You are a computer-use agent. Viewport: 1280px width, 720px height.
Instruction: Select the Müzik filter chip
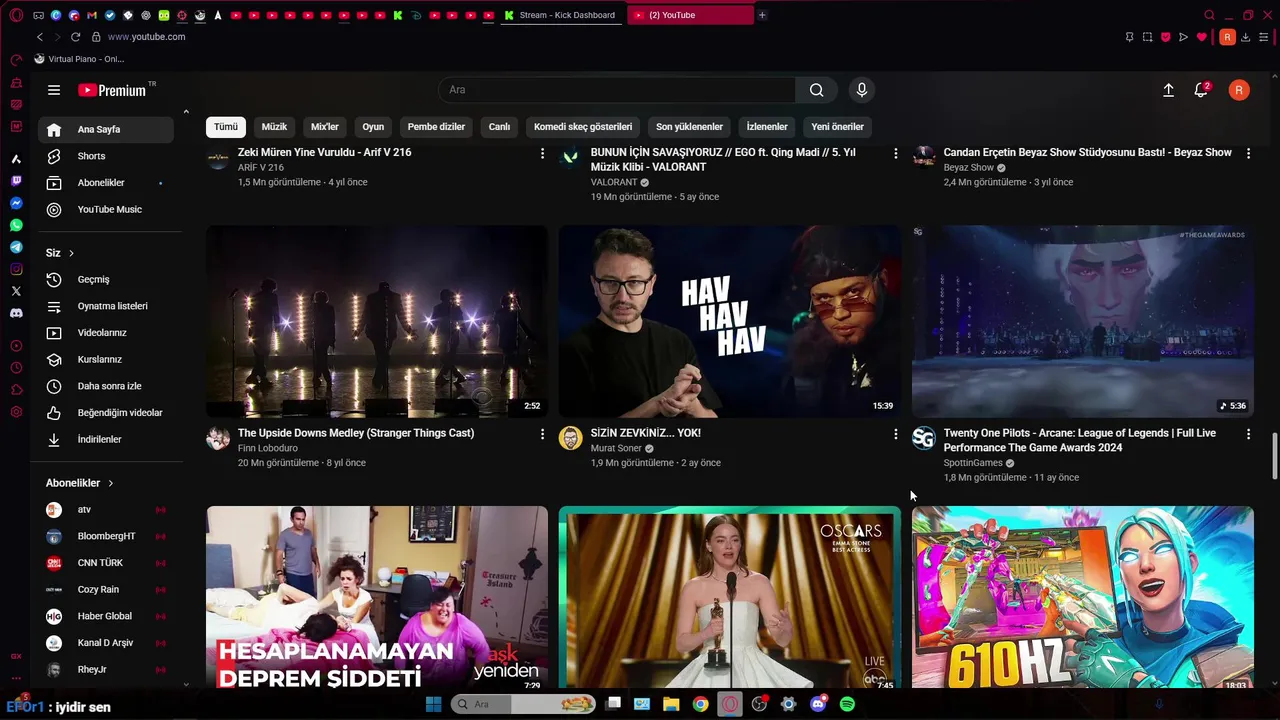(274, 127)
